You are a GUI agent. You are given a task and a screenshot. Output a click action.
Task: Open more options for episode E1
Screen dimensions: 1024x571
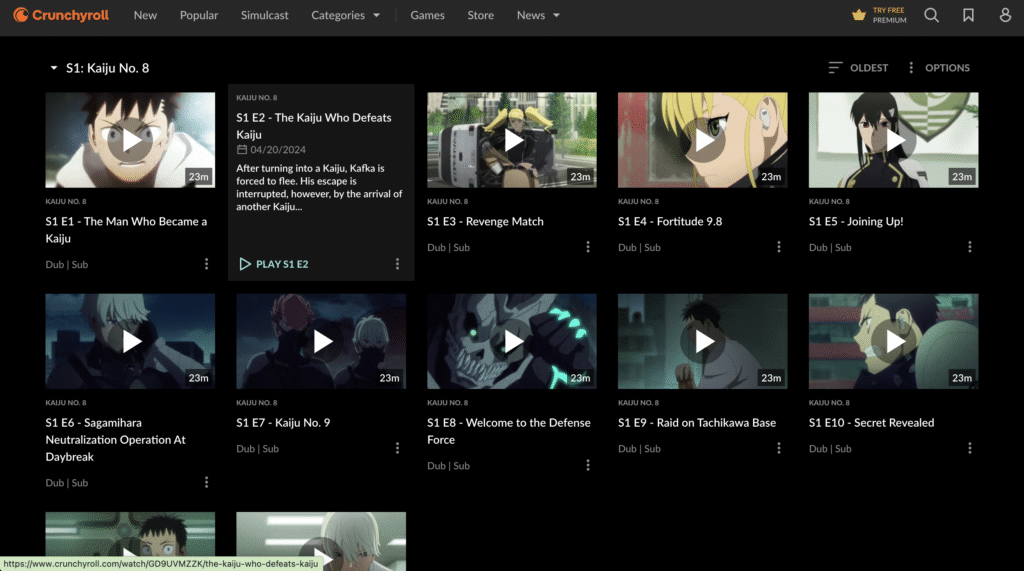(x=206, y=264)
